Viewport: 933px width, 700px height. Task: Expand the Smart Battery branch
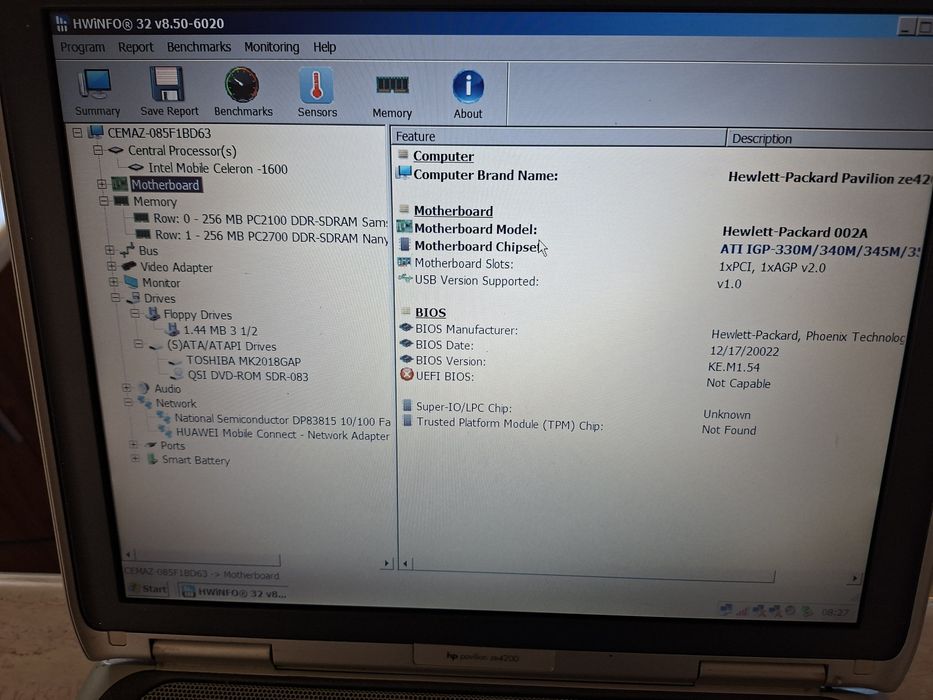coord(135,459)
